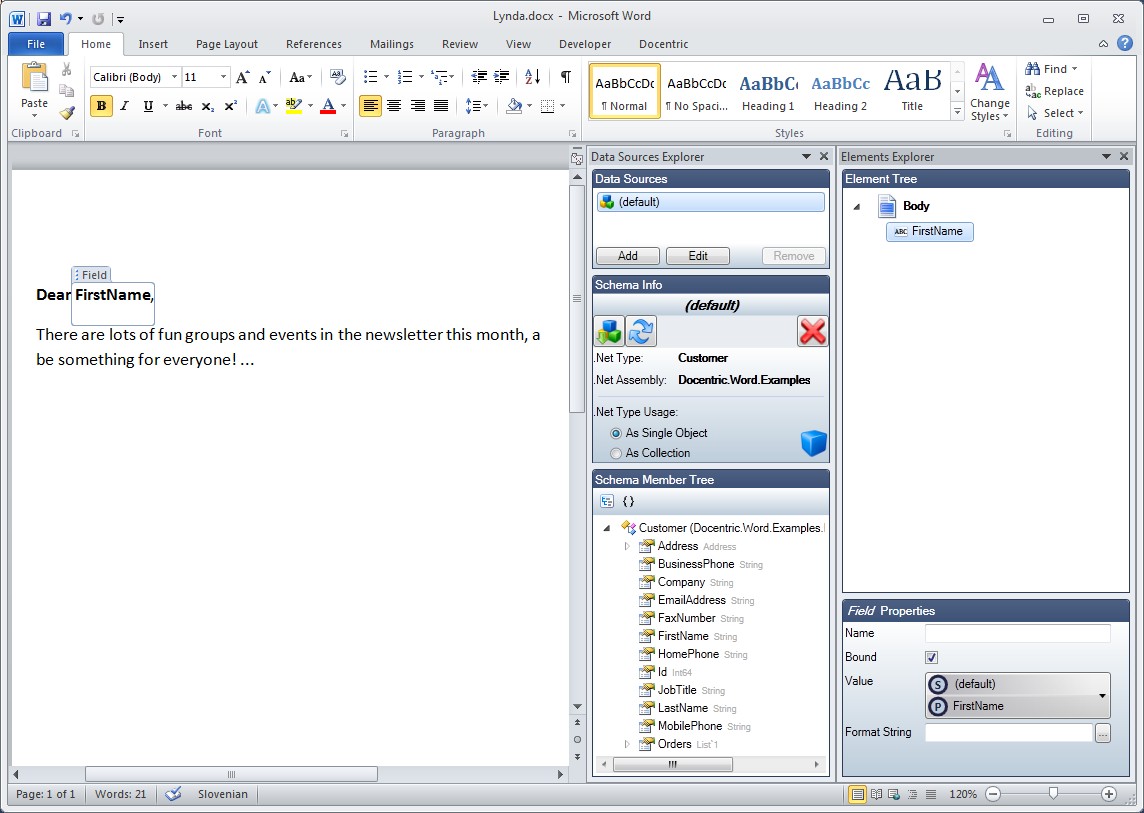Apply strikethrough formatting

coord(184,106)
